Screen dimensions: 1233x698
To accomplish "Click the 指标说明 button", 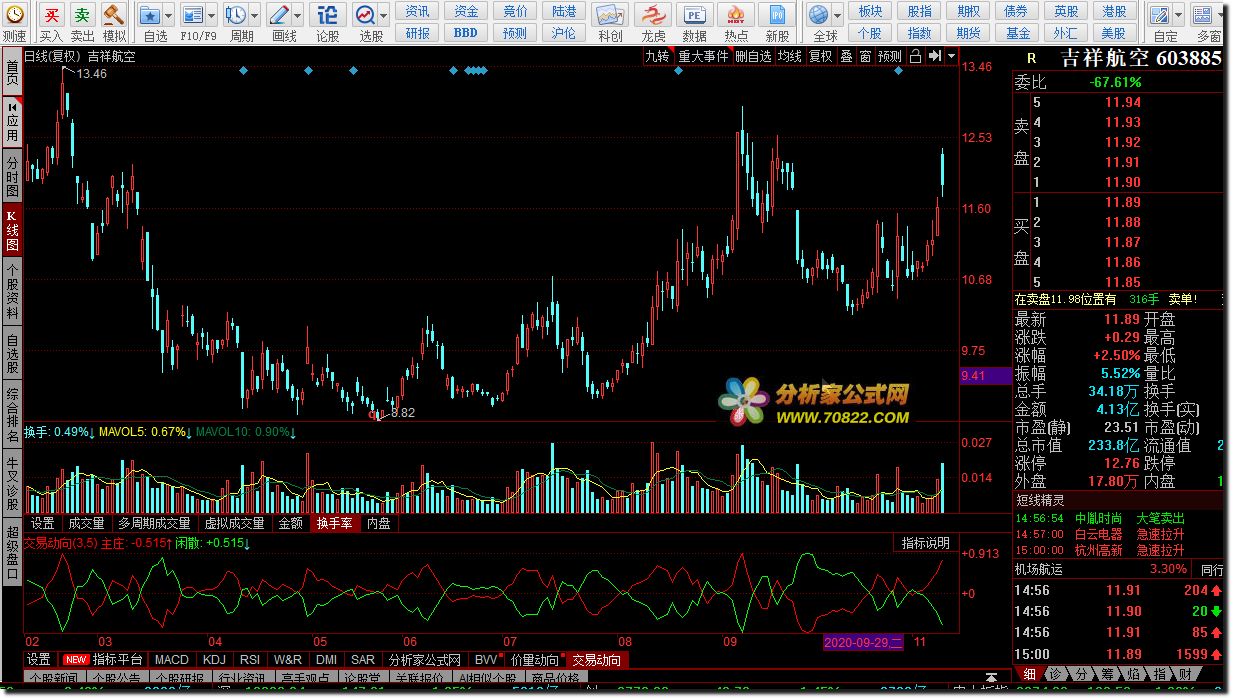I will [x=925, y=543].
